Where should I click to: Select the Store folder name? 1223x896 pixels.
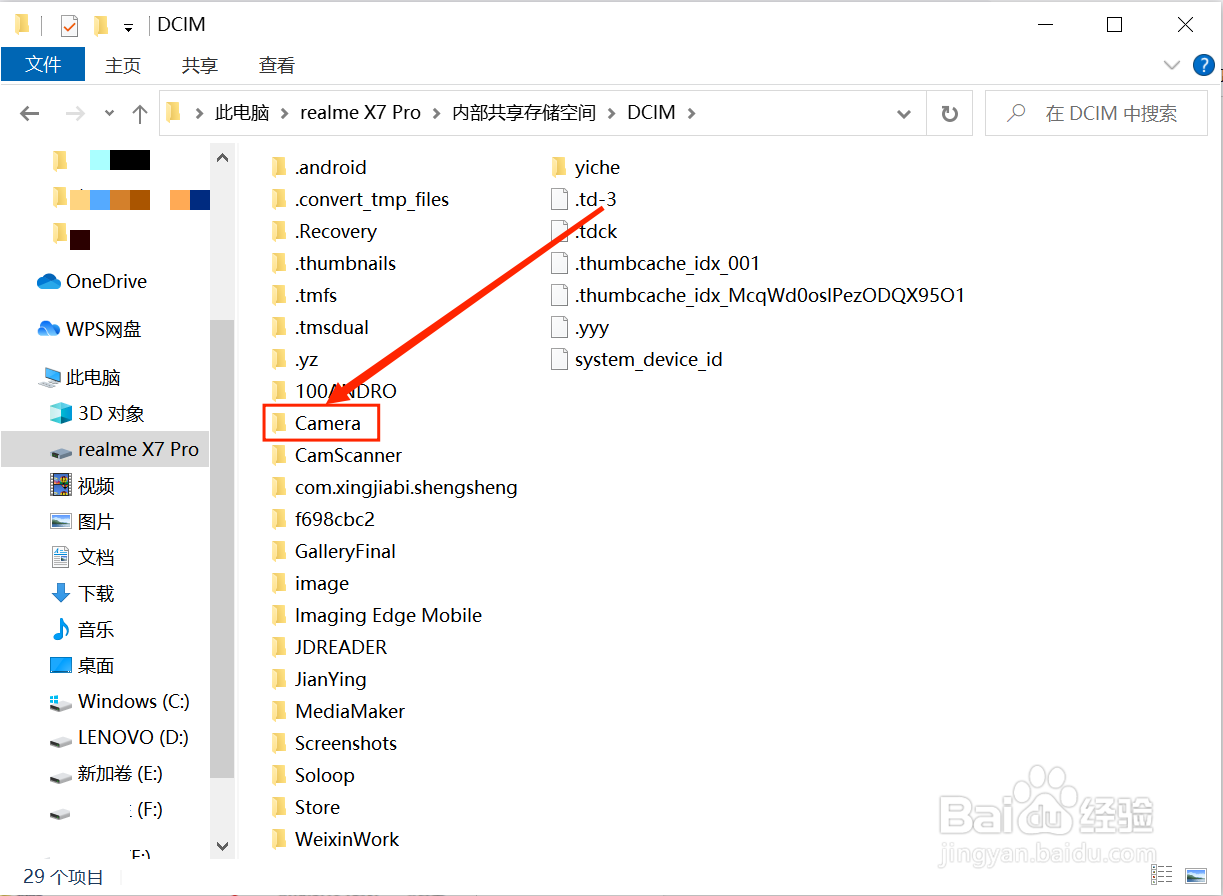click(x=317, y=807)
